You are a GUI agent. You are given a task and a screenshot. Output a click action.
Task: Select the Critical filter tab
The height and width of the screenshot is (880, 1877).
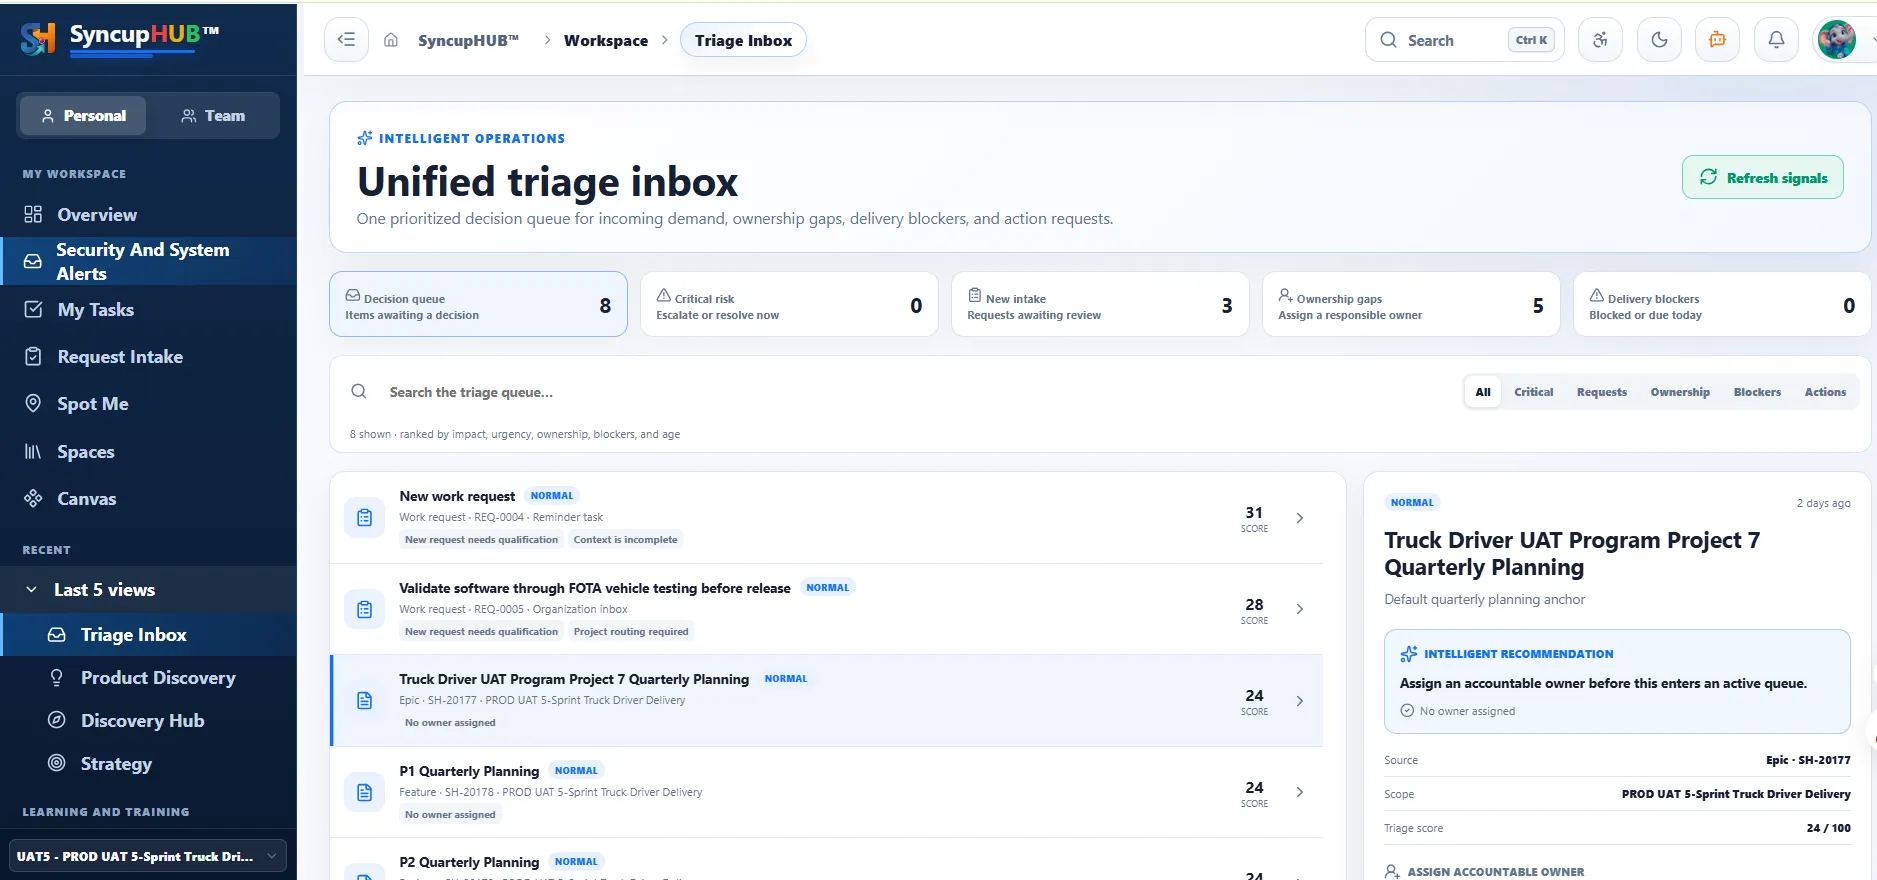(1533, 391)
